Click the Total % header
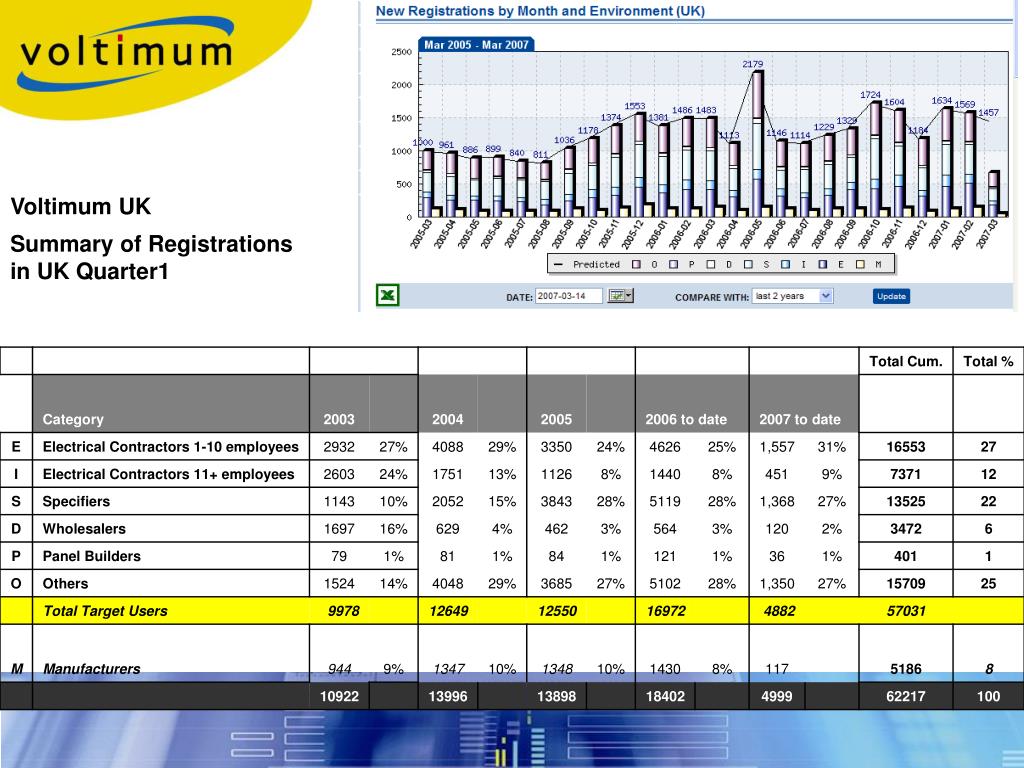The height and width of the screenshot is (768, 1024). [x=988, y=361]
